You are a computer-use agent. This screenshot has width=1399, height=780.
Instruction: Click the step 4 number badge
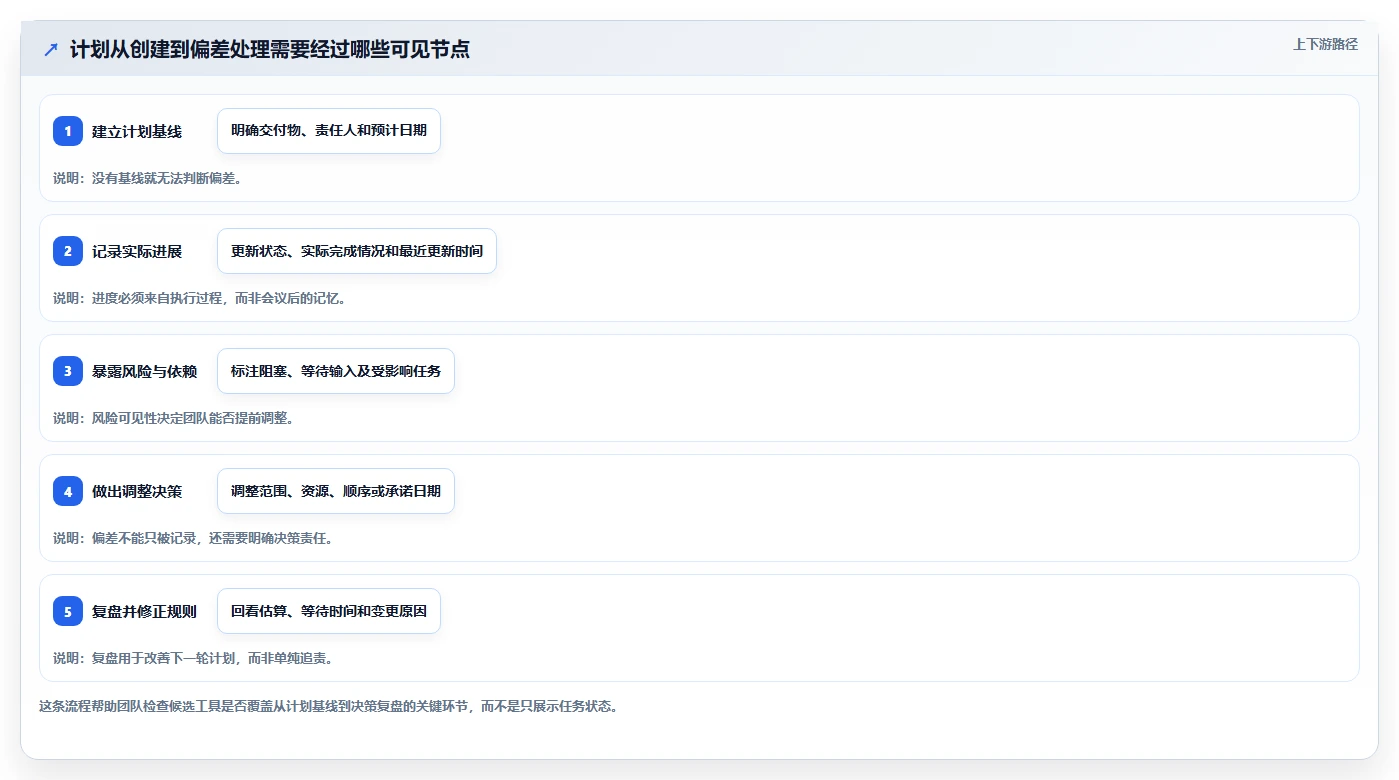click(x=68, y=491)
